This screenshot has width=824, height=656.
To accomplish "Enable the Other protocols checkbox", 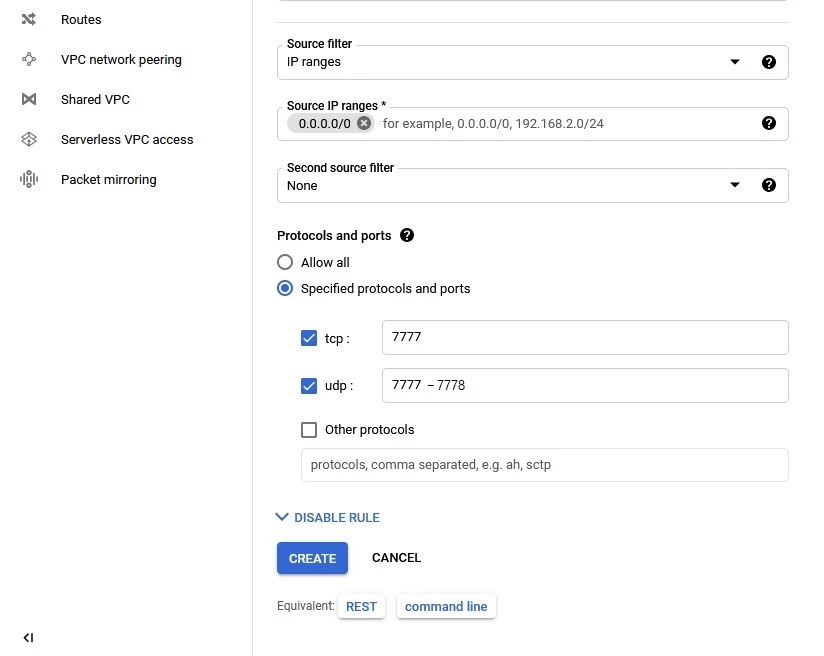I will pyautogui.click(x=309, y=430).
